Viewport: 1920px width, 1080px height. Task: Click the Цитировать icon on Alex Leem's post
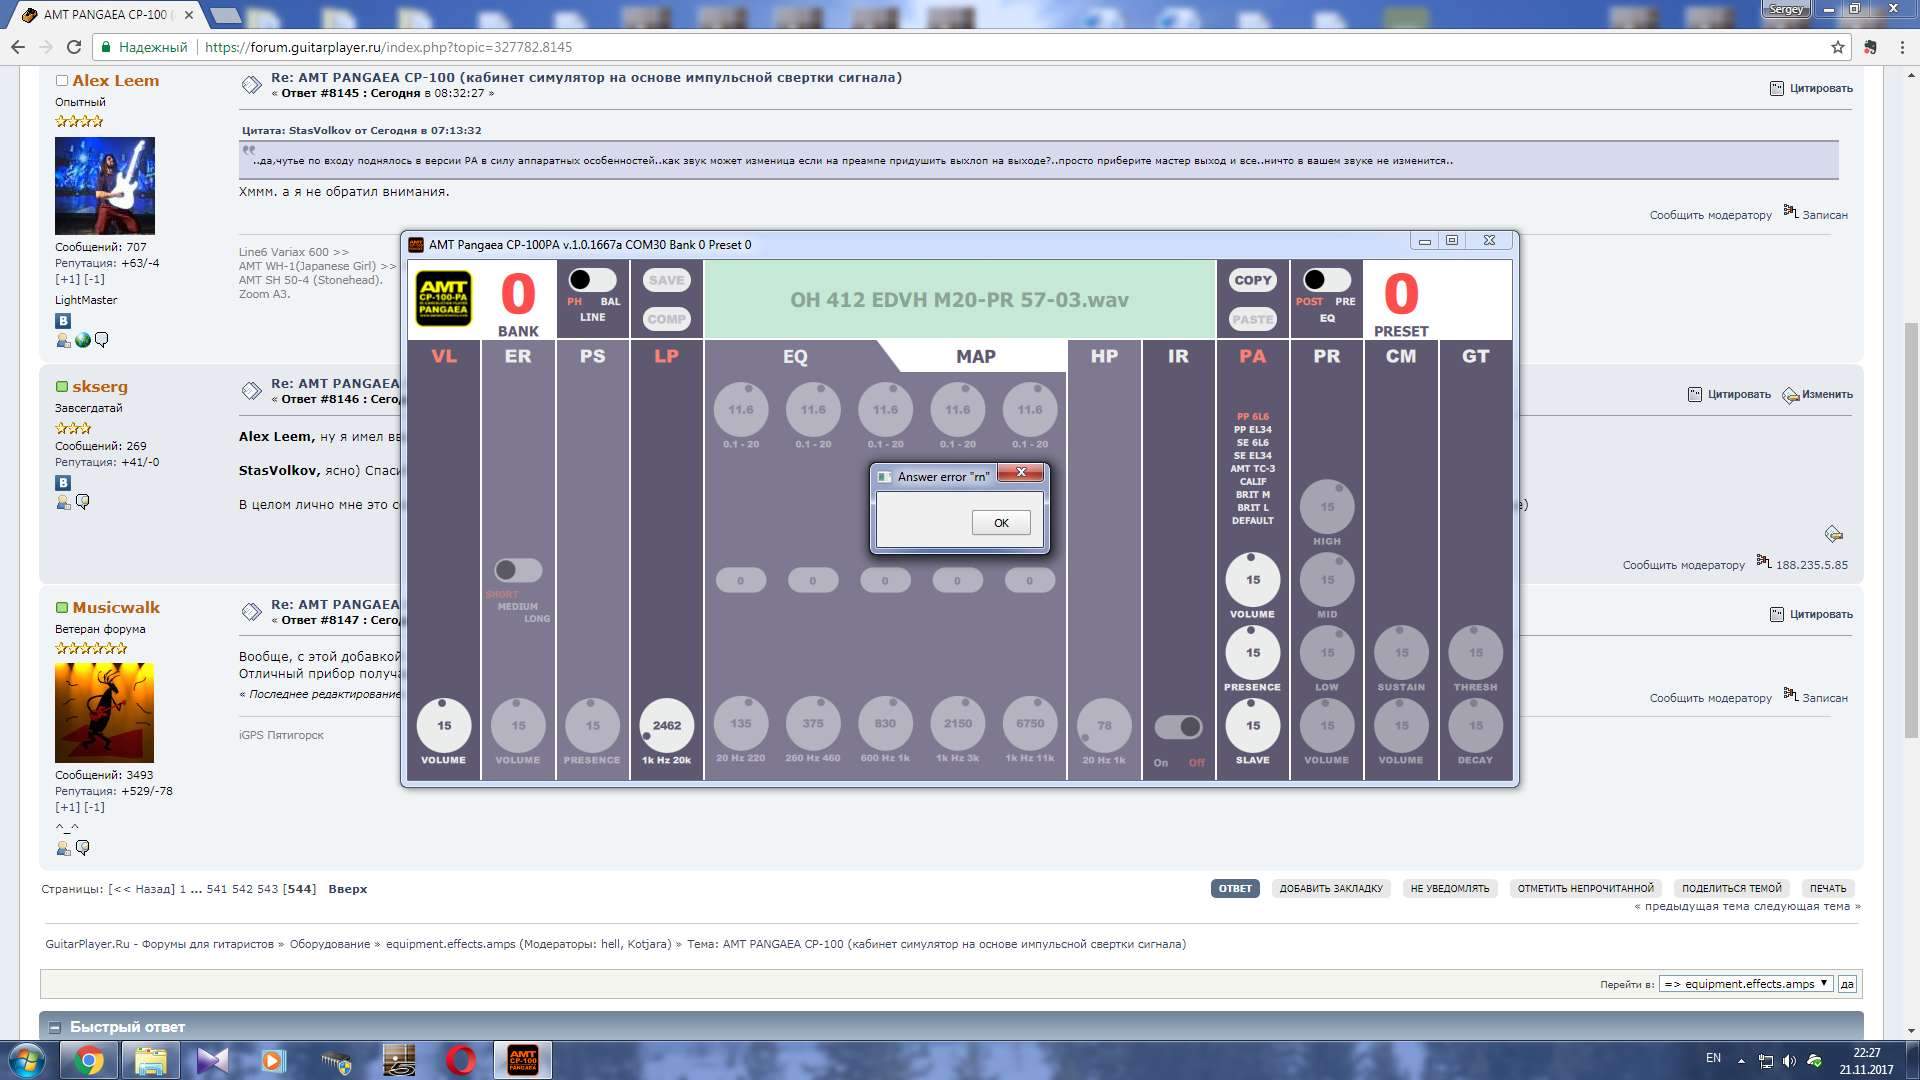1777,88
